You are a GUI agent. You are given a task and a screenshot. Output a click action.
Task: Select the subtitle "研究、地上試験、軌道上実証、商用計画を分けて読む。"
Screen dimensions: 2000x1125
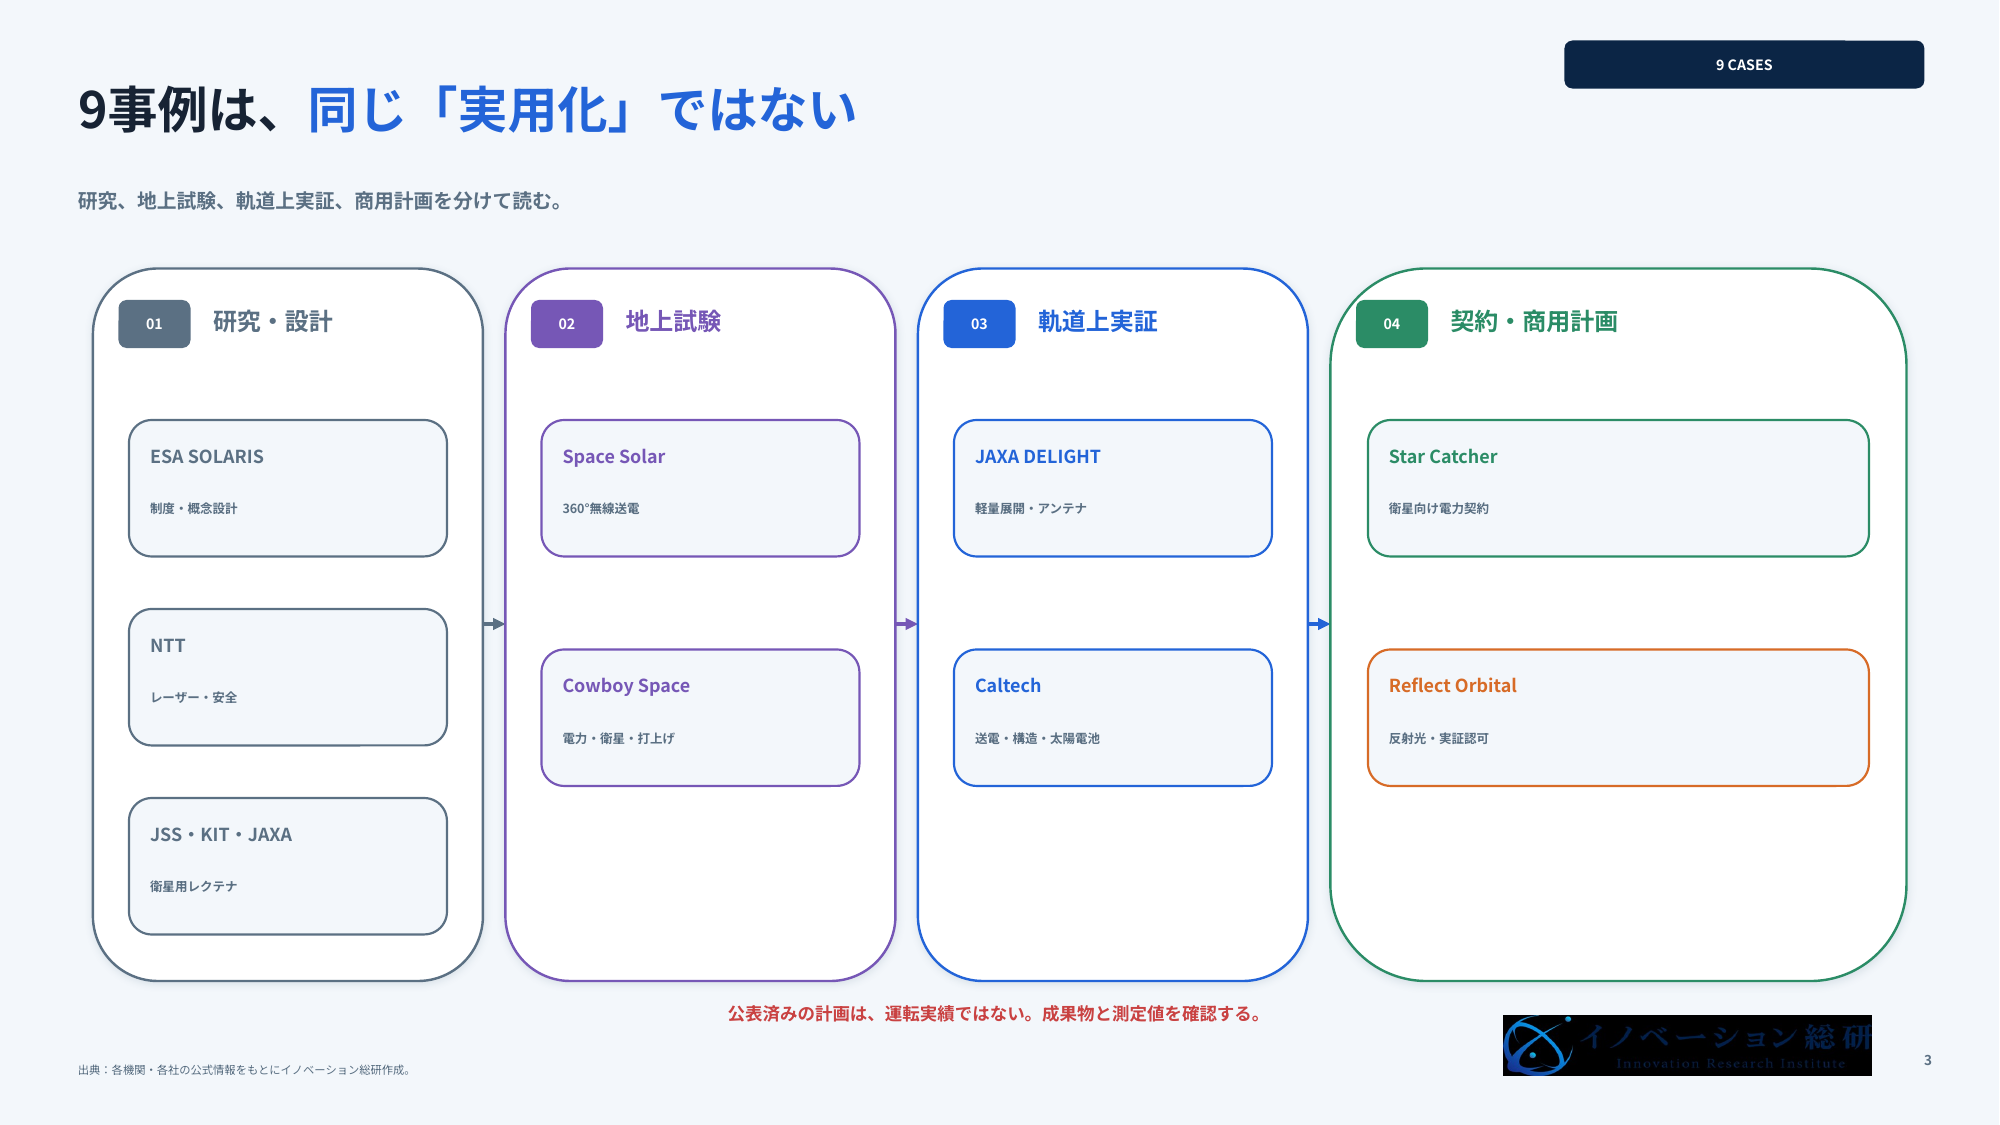[322, 201]
